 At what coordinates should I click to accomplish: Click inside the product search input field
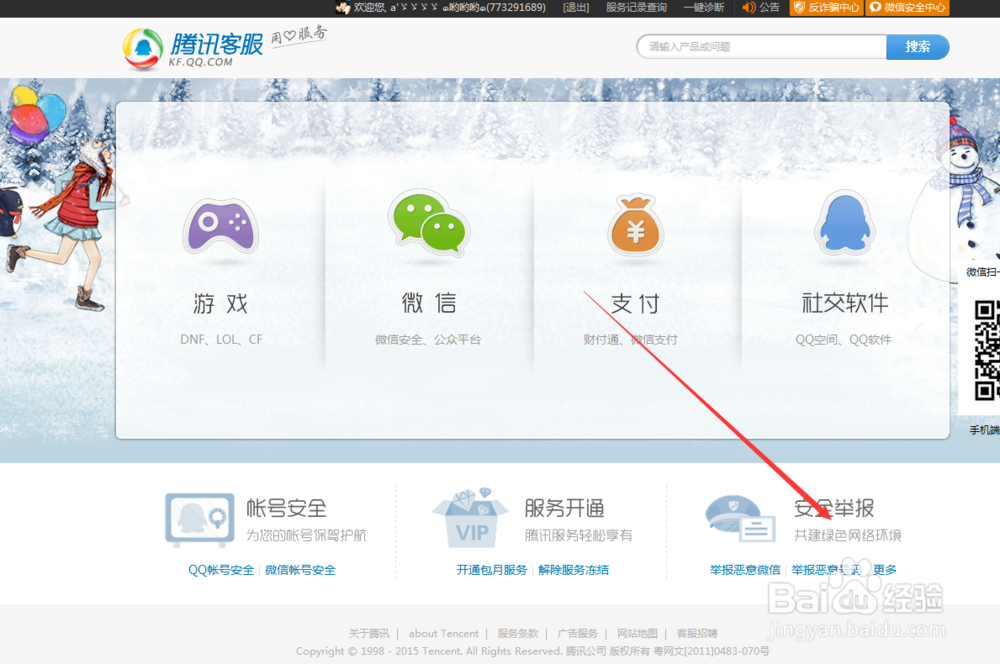pos(760,46)
